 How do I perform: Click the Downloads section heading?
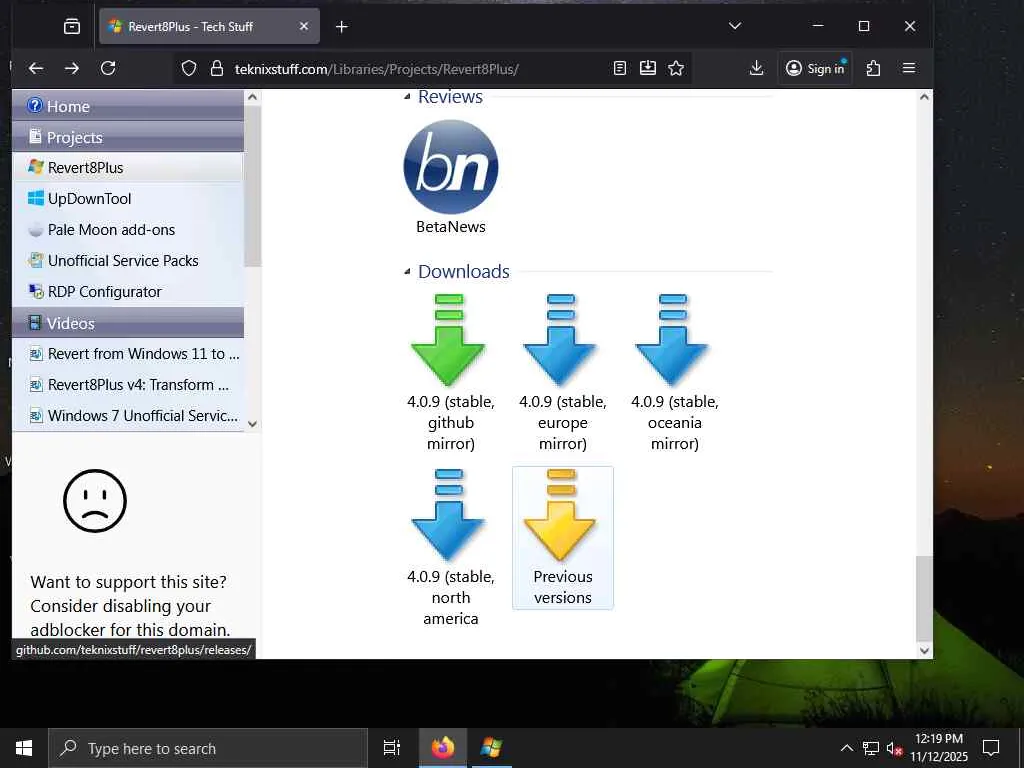click(x=464, y=271)
